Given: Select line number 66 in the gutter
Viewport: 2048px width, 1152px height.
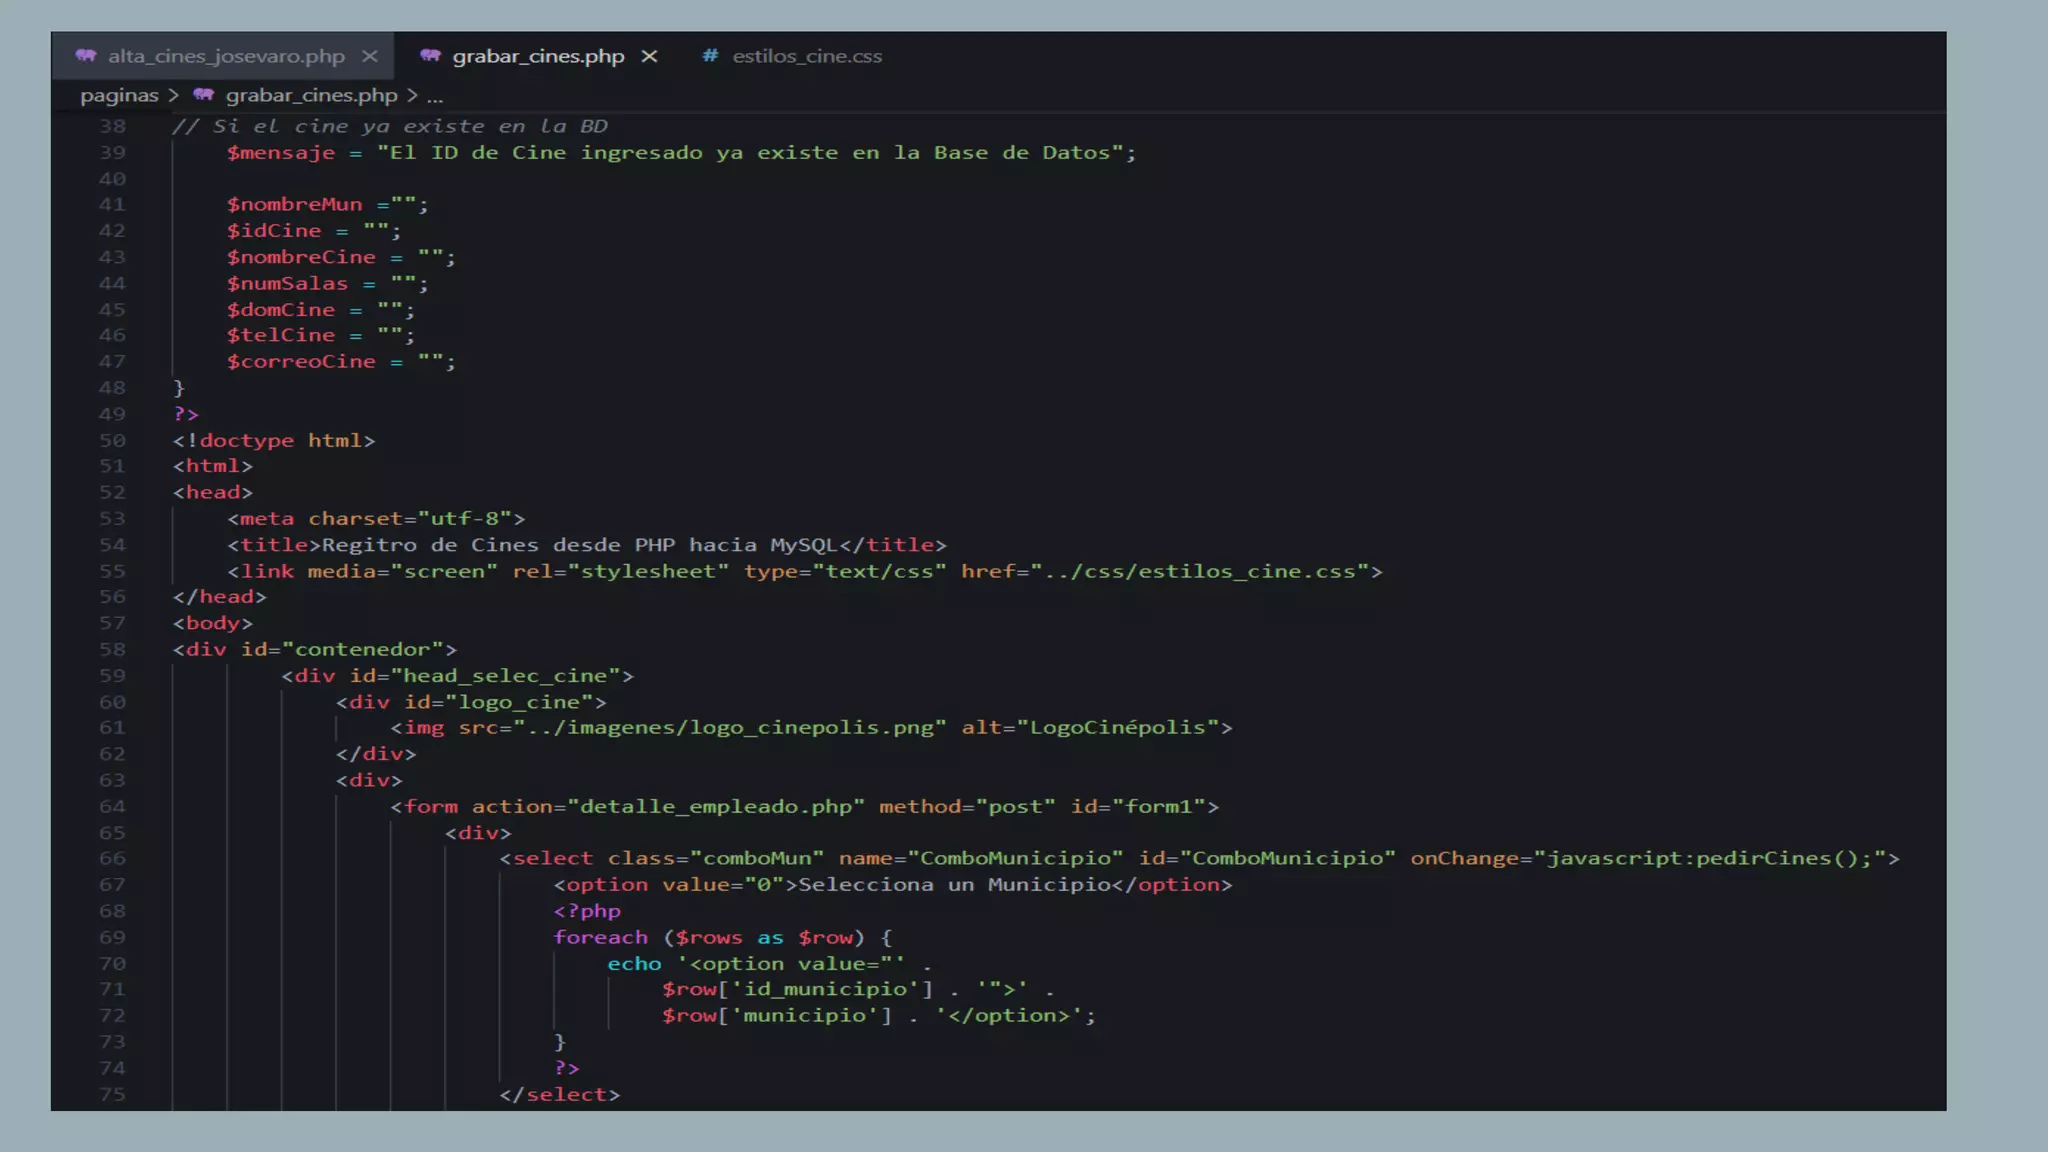Looking at the screenshot, I should pos(112,858).
